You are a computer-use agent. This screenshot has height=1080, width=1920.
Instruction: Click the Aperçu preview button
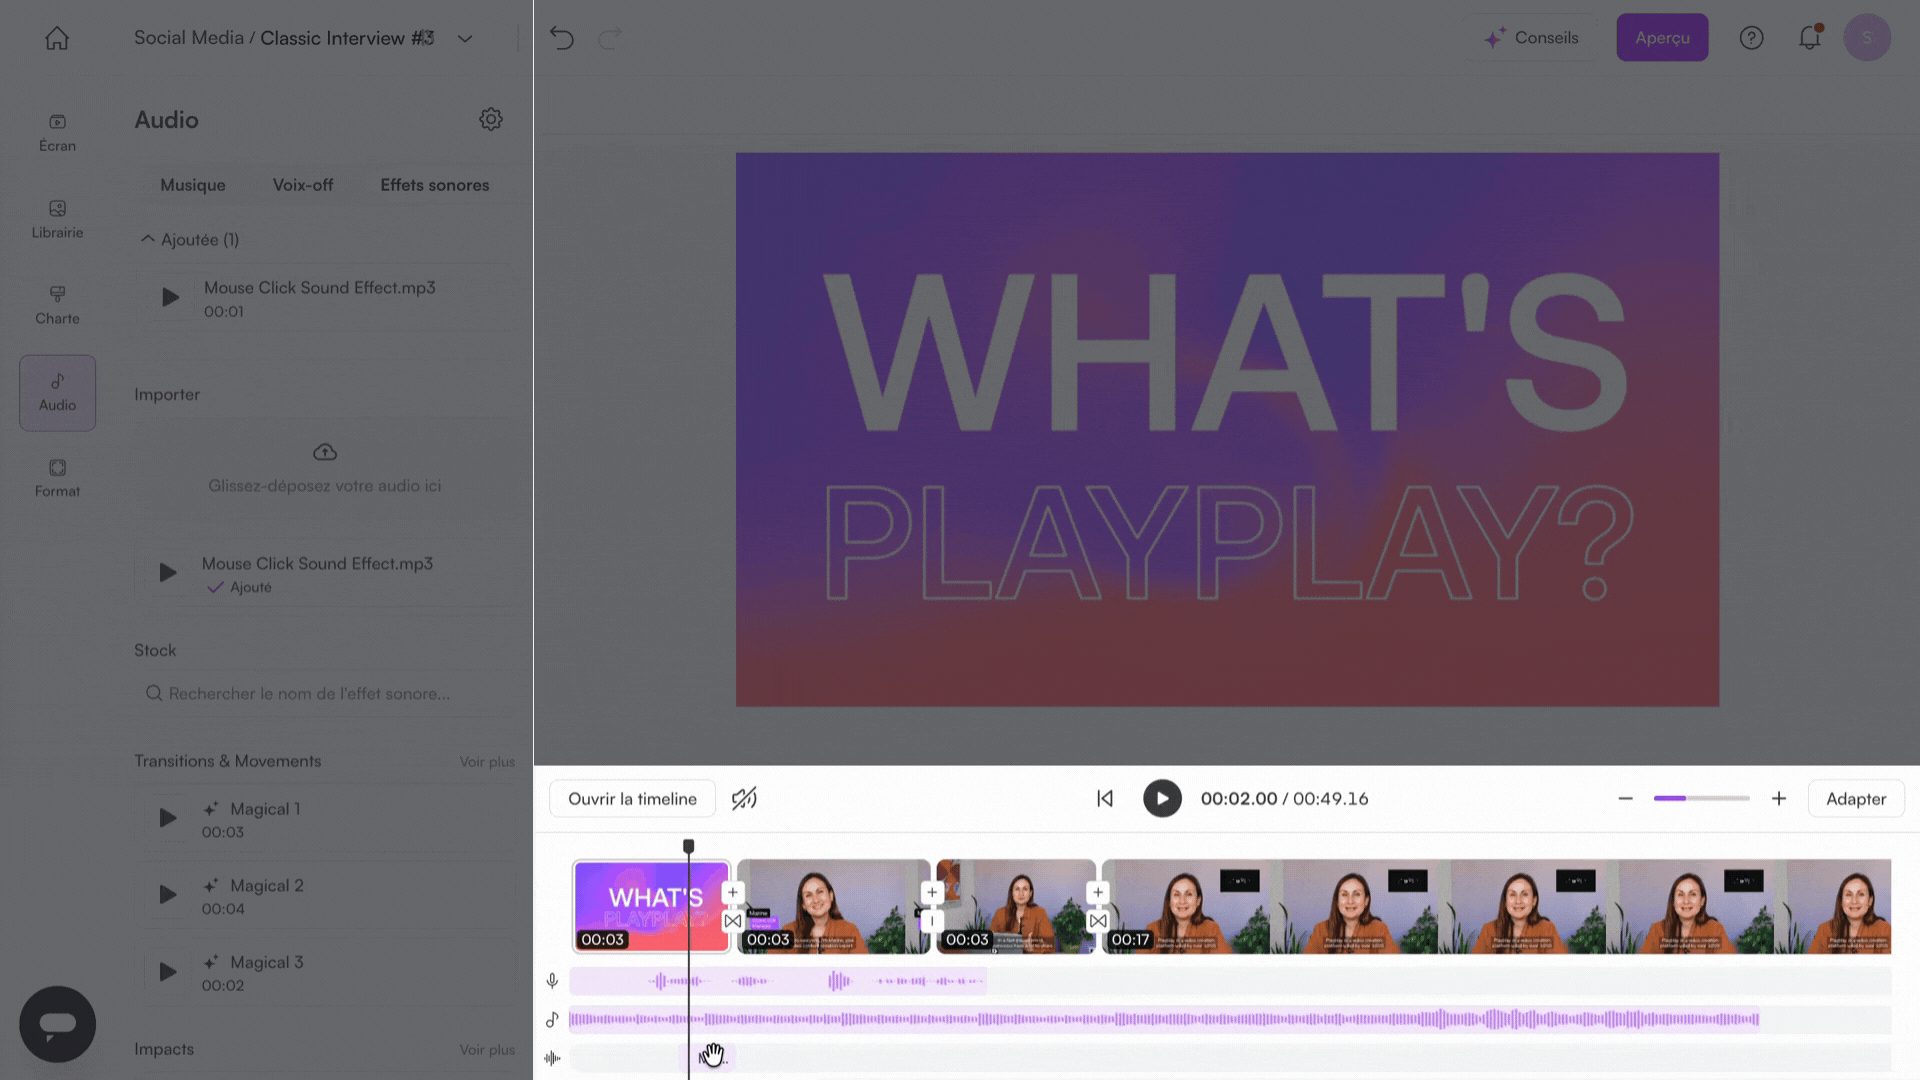(1661, 38)
